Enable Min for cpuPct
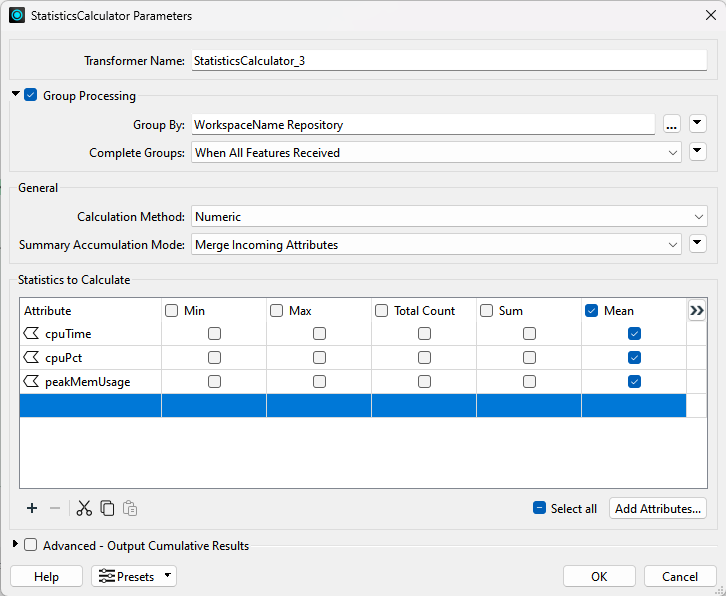Image resolution: width=726 pixels, height=596 pixels. [x=214, y=358]
